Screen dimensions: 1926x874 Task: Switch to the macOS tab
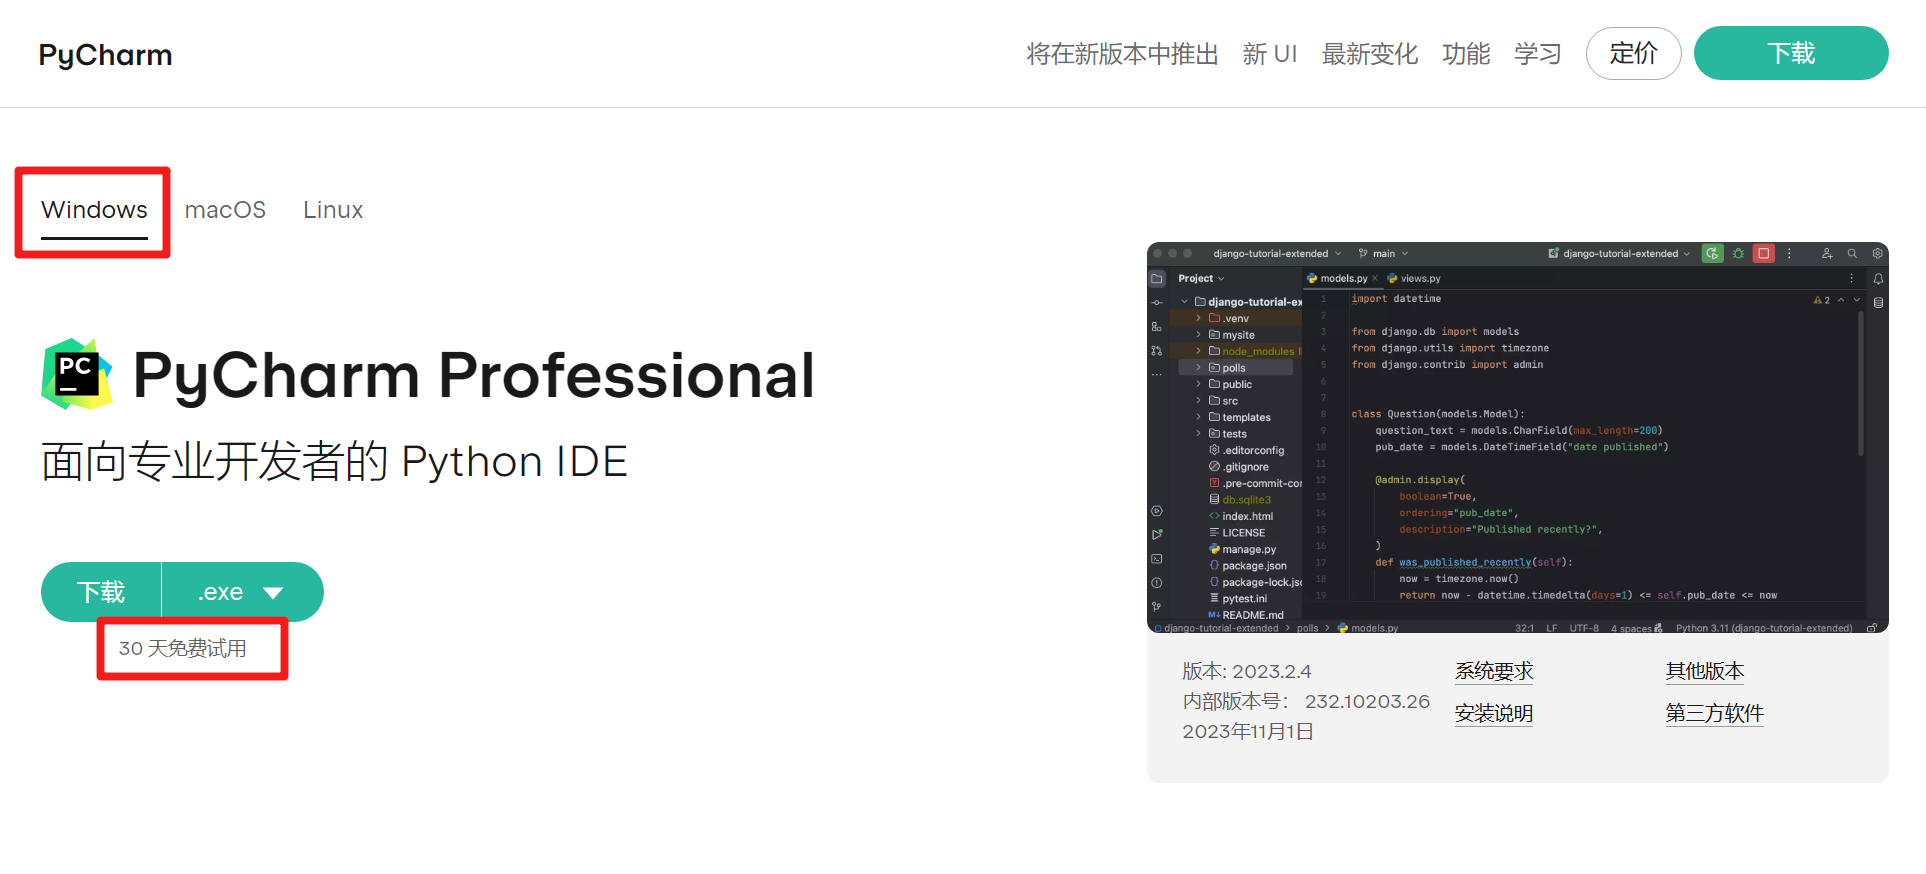(225, 210)
